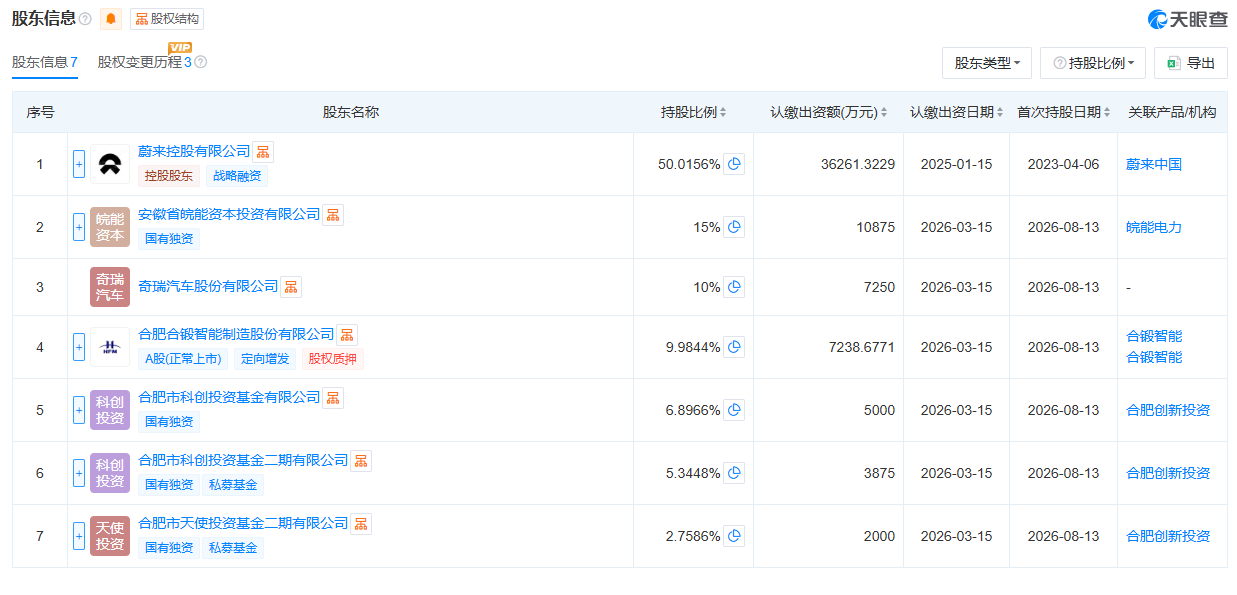Click the 股权质押 tag
1237x595 pixels.
point(333,359)
